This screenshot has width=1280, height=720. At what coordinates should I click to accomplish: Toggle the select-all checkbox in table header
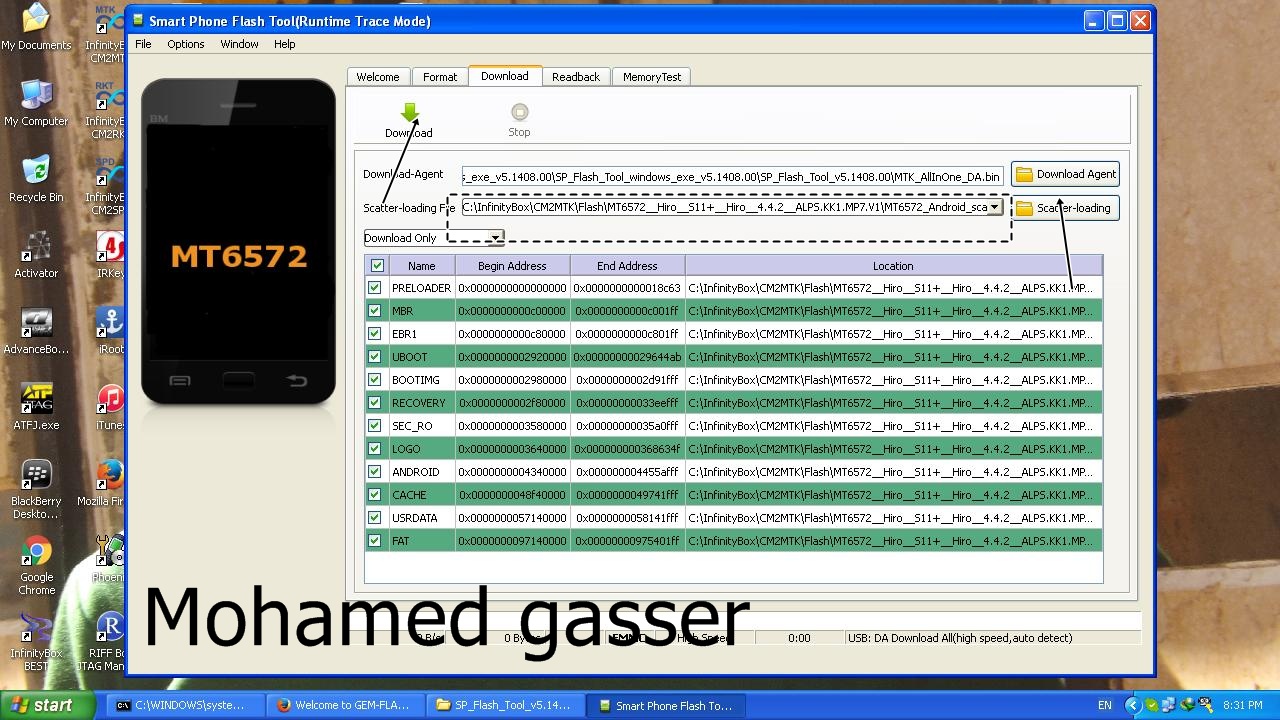pos(377,266)
